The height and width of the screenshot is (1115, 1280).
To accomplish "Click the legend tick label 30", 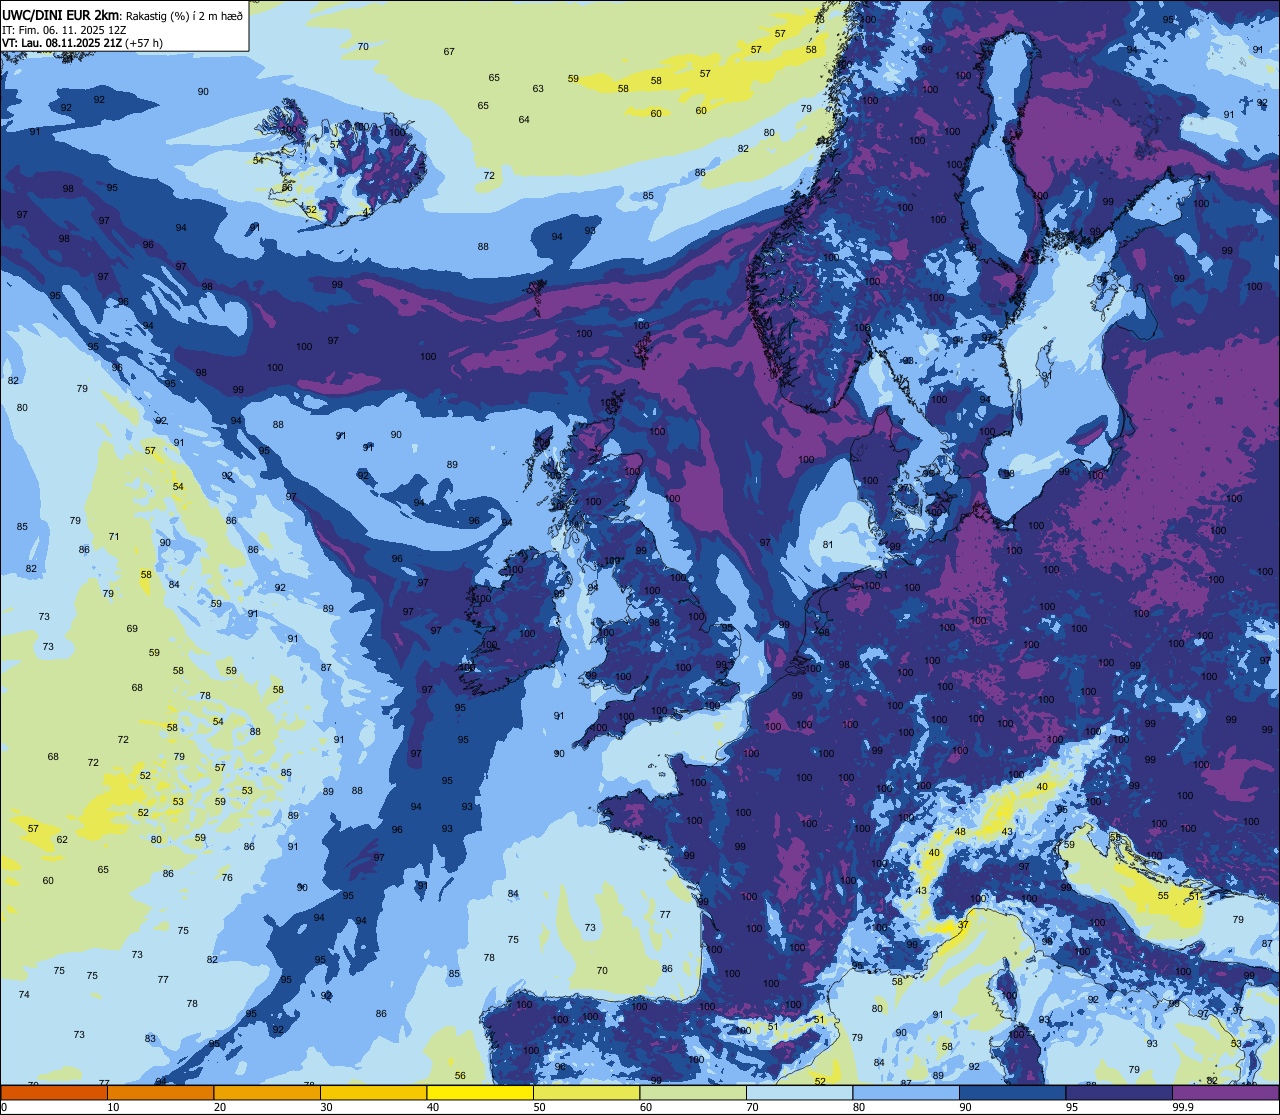I will click(326, 1107).
